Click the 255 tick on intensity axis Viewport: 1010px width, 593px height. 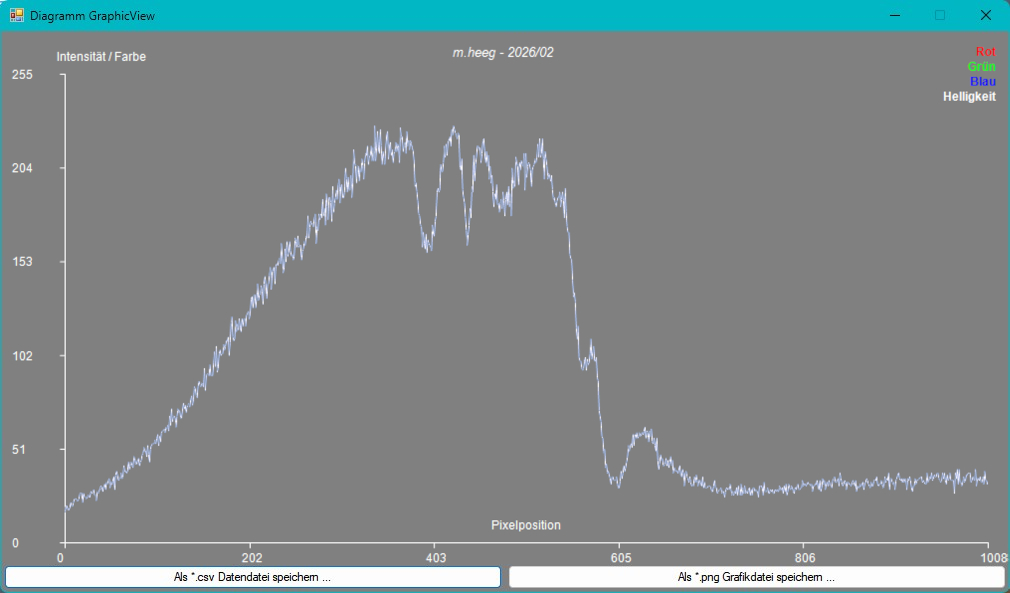click(23, 75)
